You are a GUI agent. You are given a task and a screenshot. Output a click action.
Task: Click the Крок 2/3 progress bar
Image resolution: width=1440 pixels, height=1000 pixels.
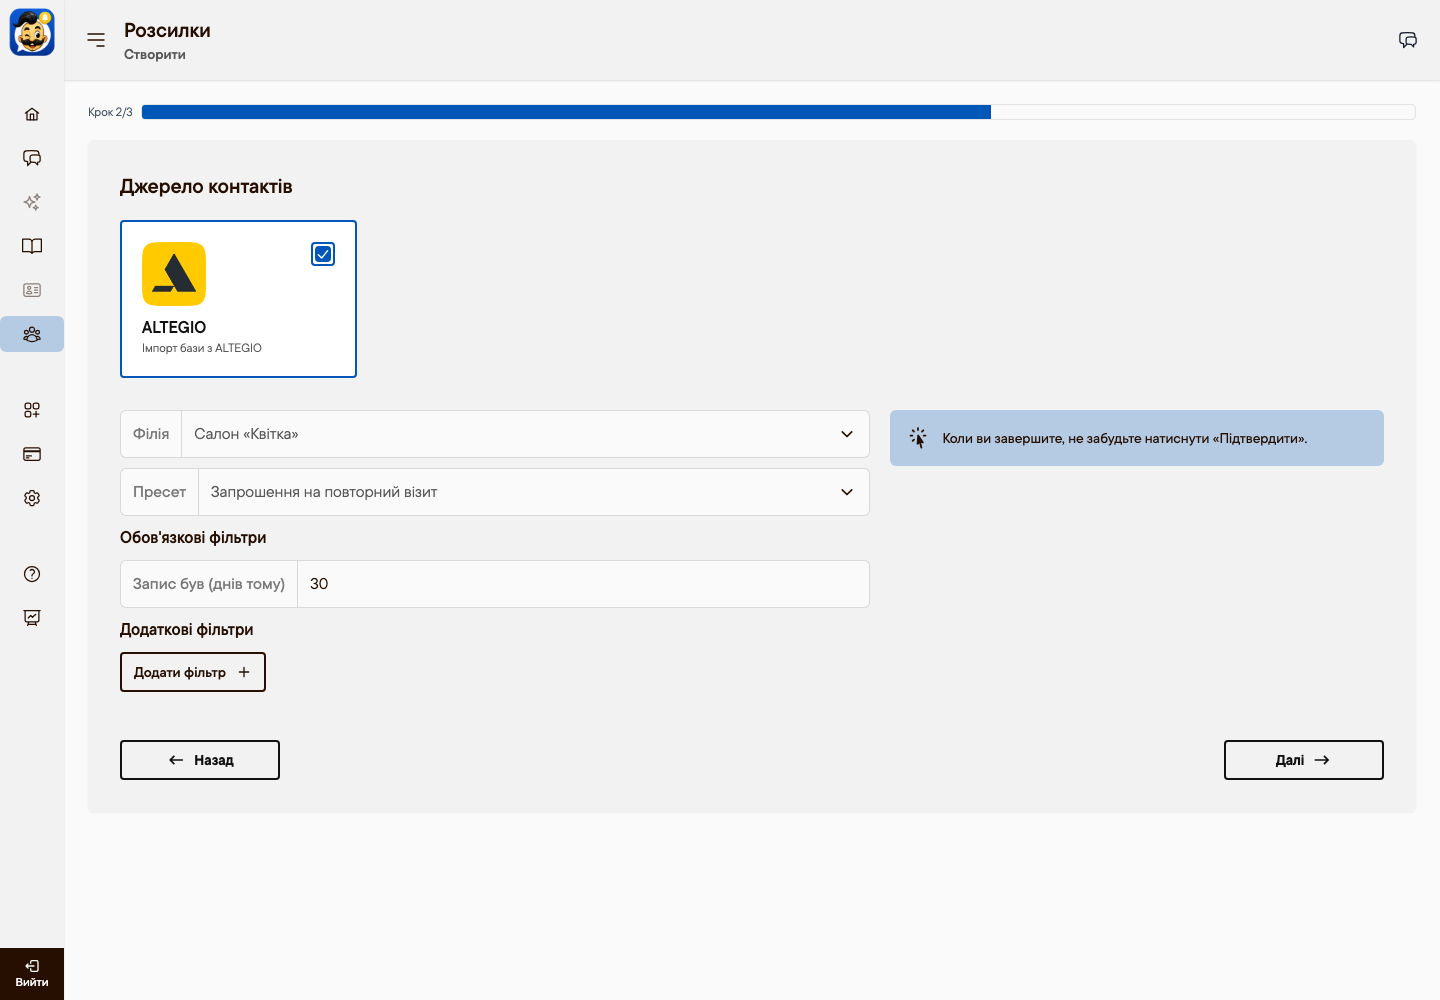[778, 112]
